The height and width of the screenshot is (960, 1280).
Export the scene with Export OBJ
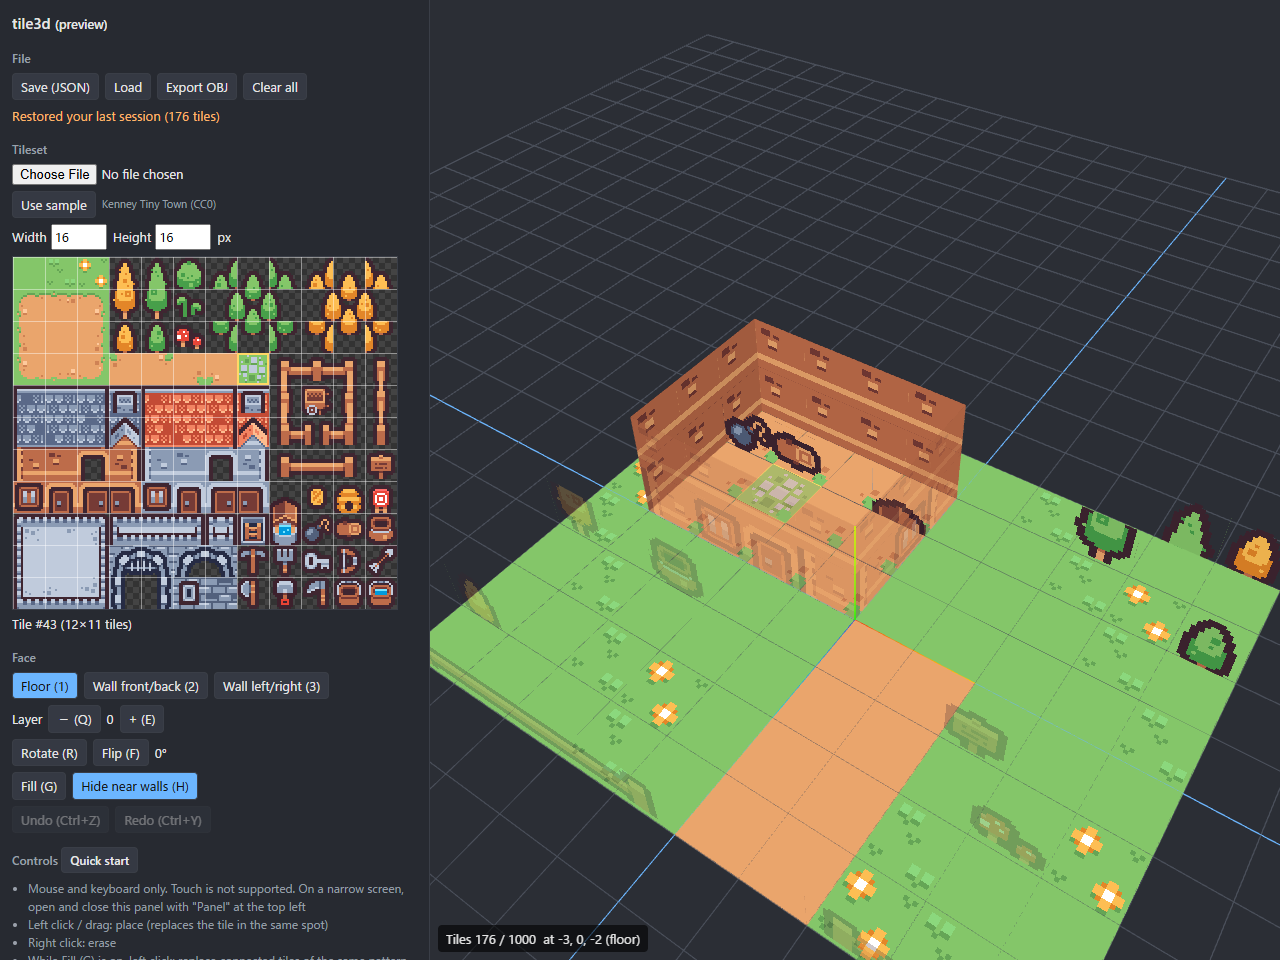pyautogui.click(x=197, y=87)
